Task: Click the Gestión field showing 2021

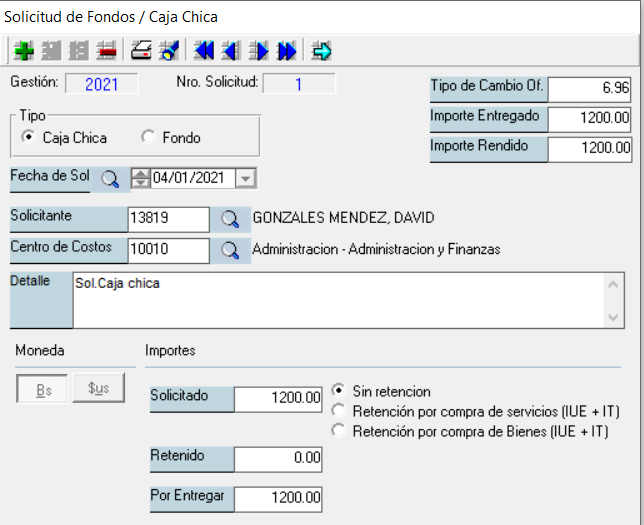Action: [x=101, y=84]
